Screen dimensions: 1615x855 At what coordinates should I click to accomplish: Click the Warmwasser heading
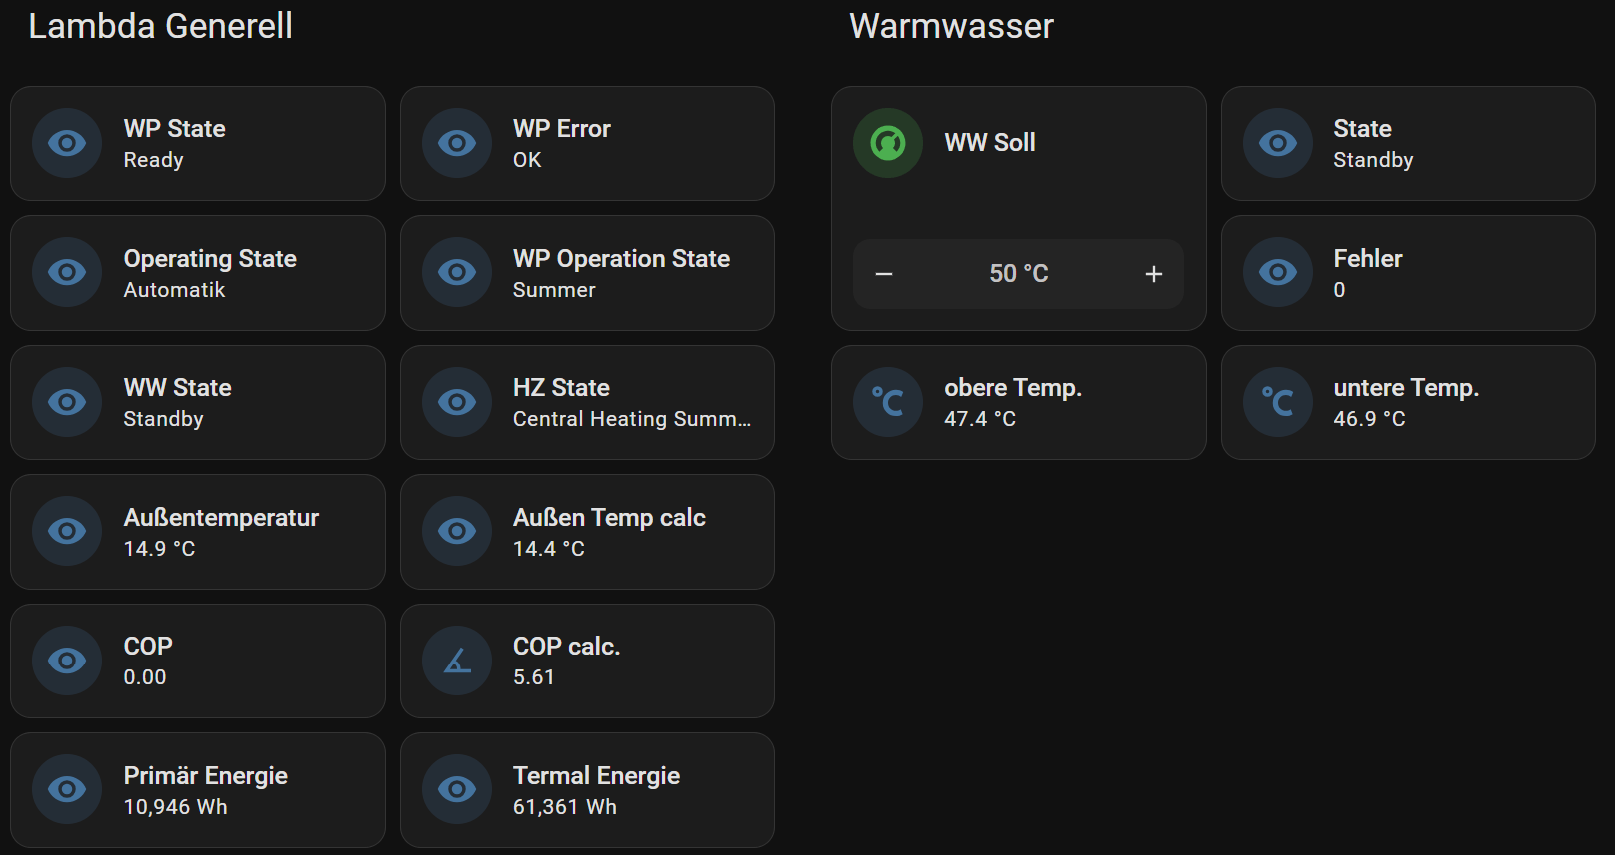pos(950,26)
